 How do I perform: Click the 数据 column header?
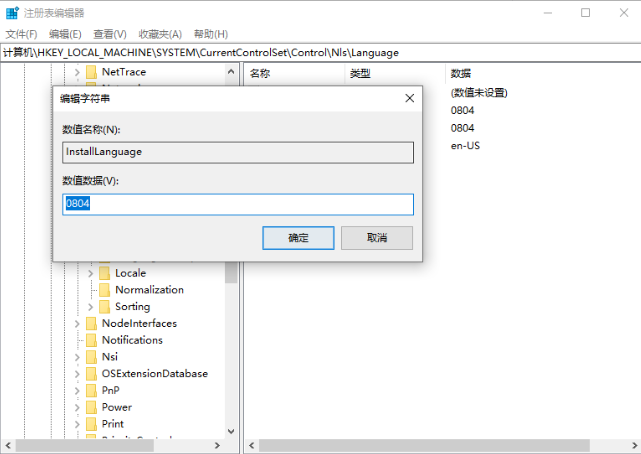461,73
